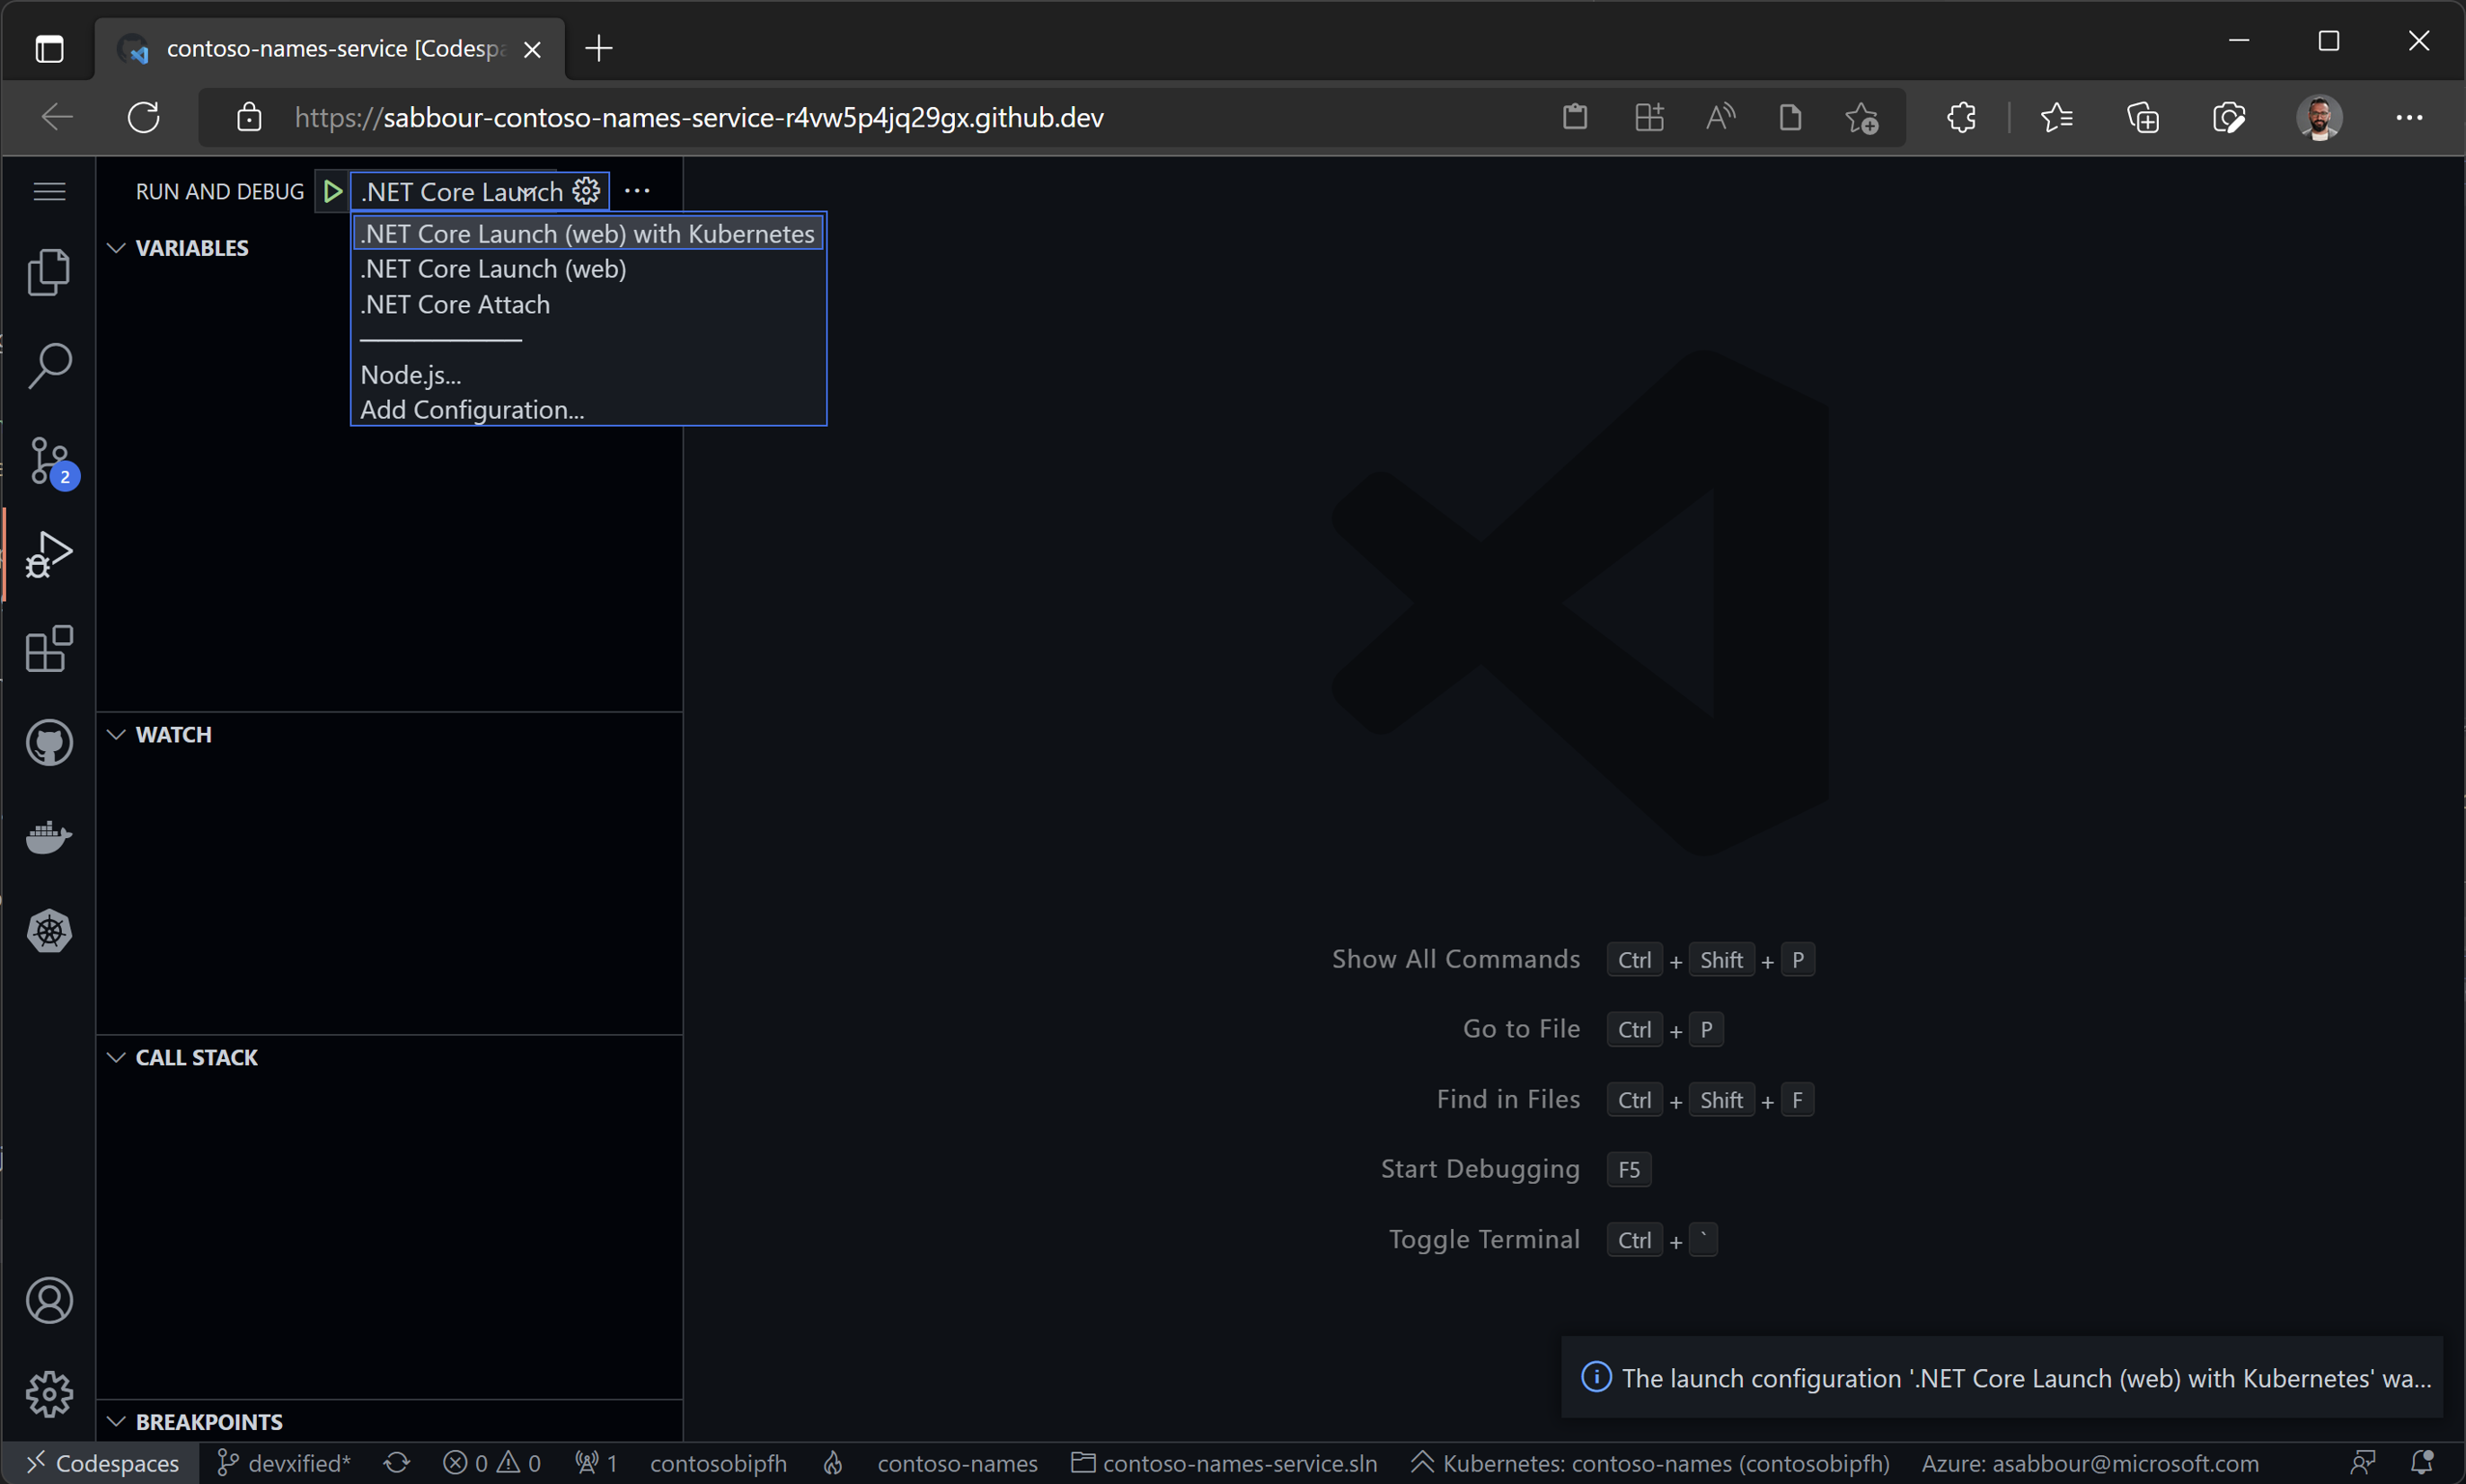
Task: Collapse the CALL STACK section
Action: coord(196,1058)
